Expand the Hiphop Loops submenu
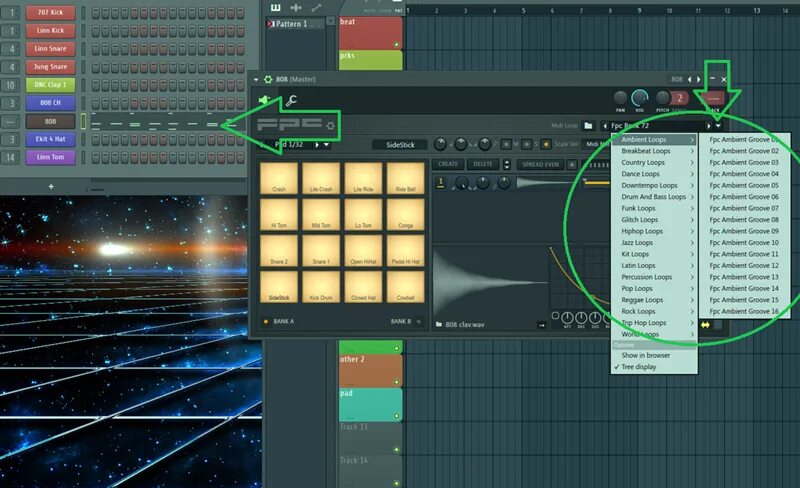The height and width of the screenshot is (488, 800). click(655, 231)
